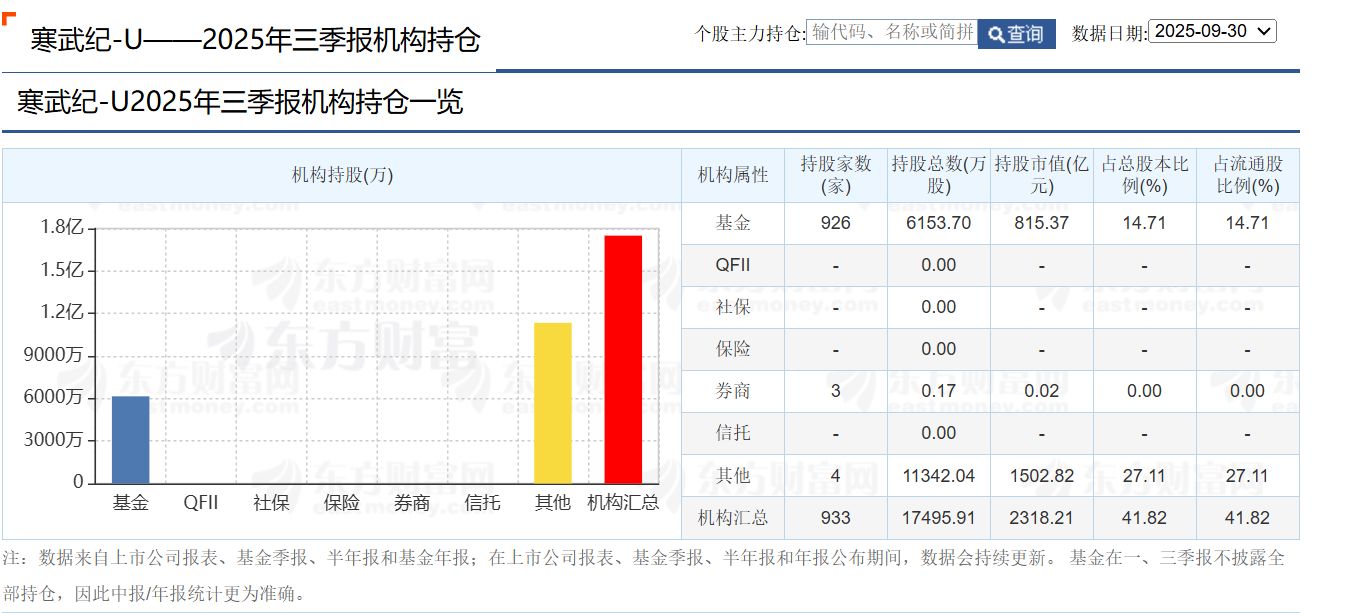
Task: Click the value 2318.21 in 机构汇总 row
Action: point(1042,517)
